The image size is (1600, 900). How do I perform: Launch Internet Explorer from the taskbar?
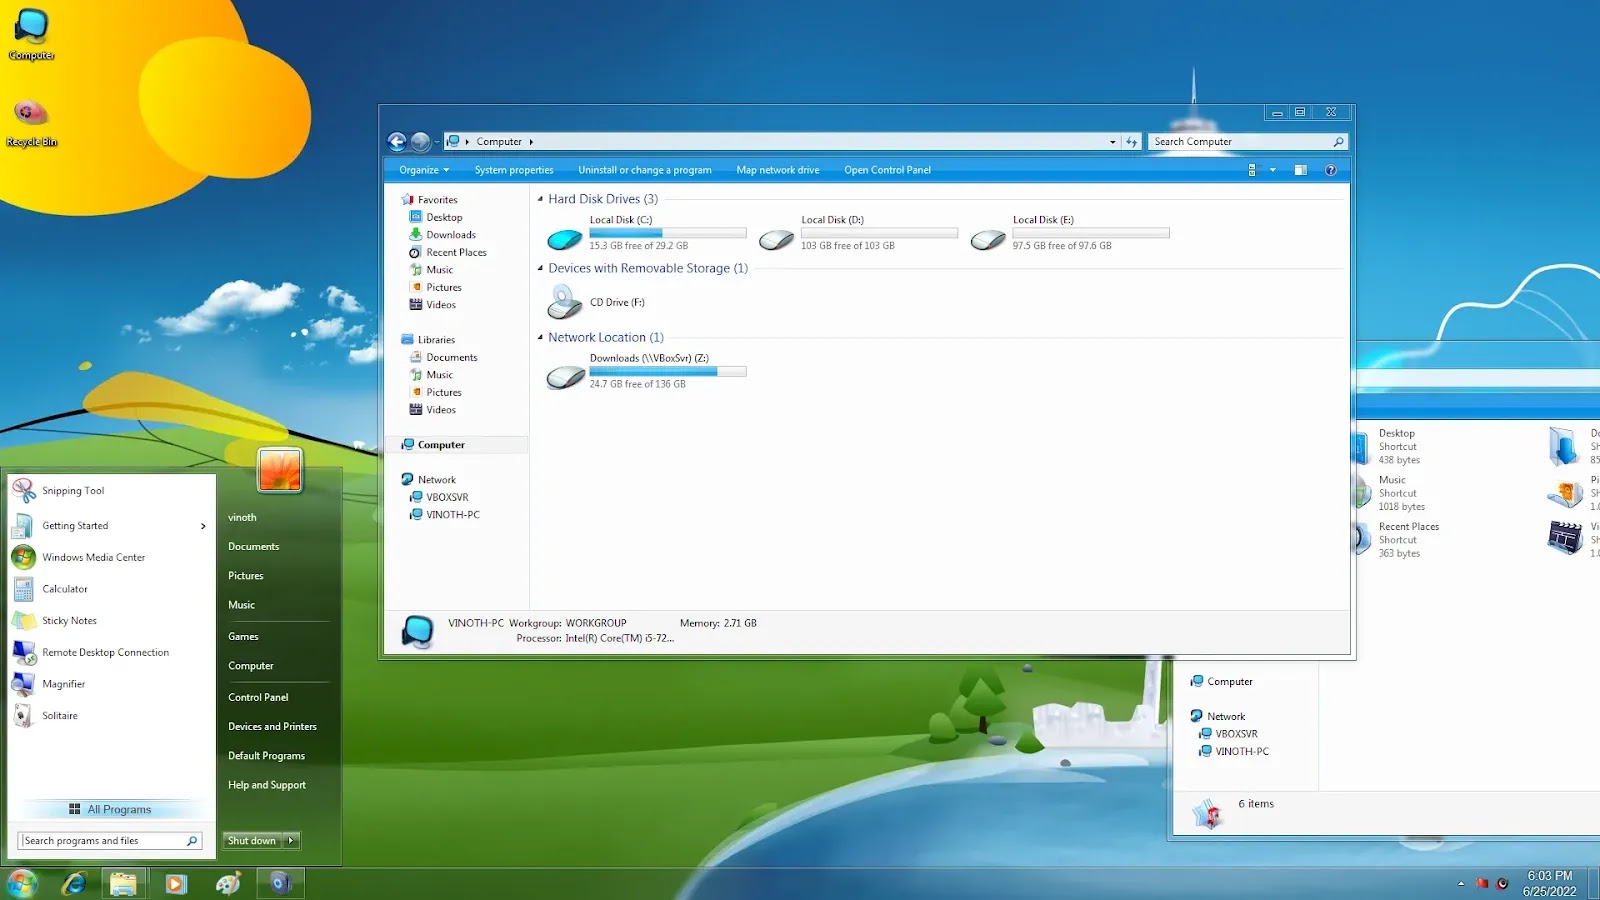coord(73,883)
